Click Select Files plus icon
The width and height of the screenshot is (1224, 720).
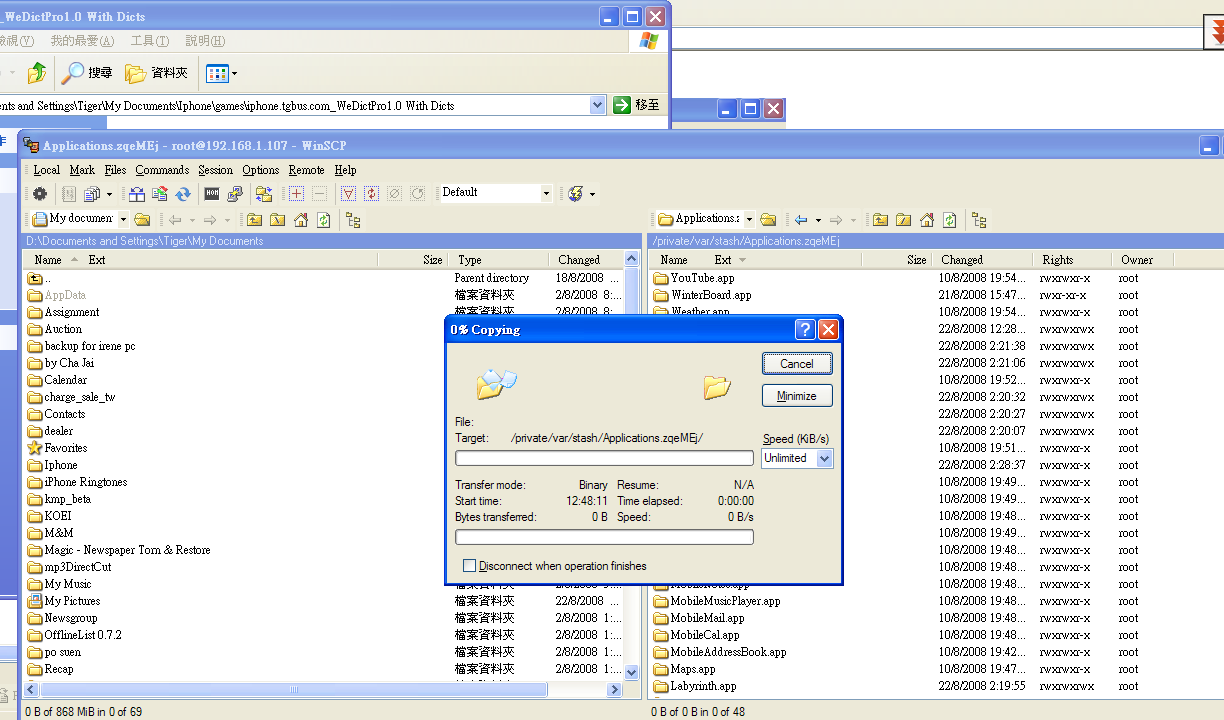click(x=296, y=194)
